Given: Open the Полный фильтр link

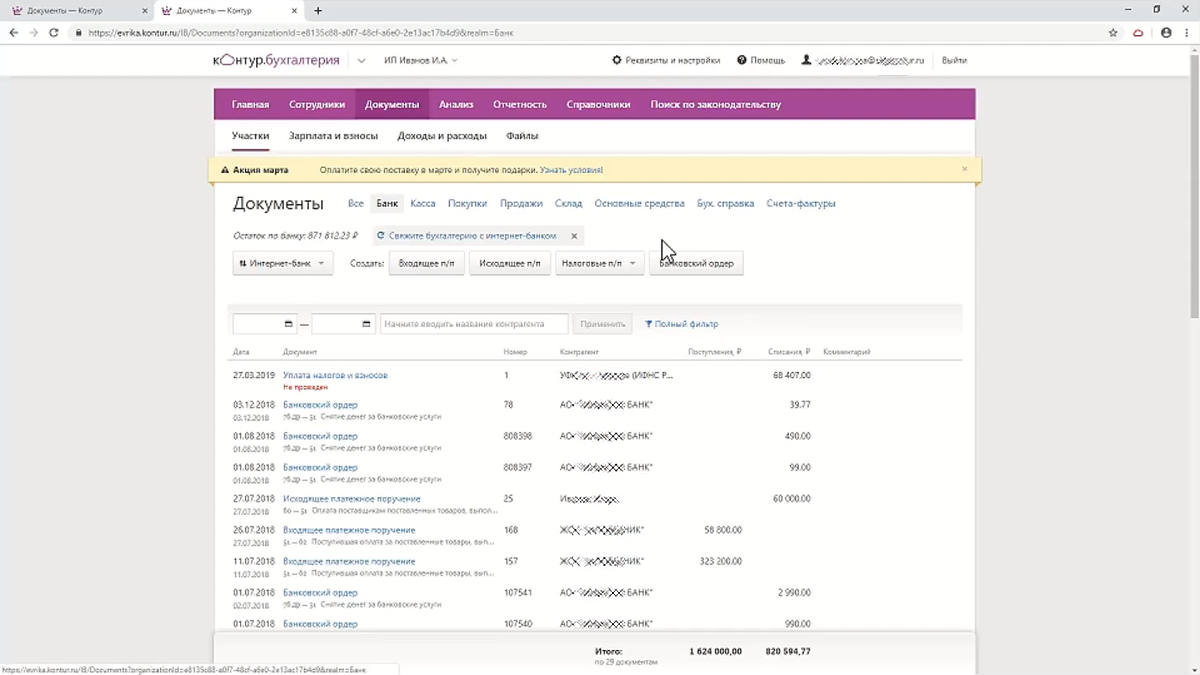Looking at the screenshot, I should pos(682,324).
